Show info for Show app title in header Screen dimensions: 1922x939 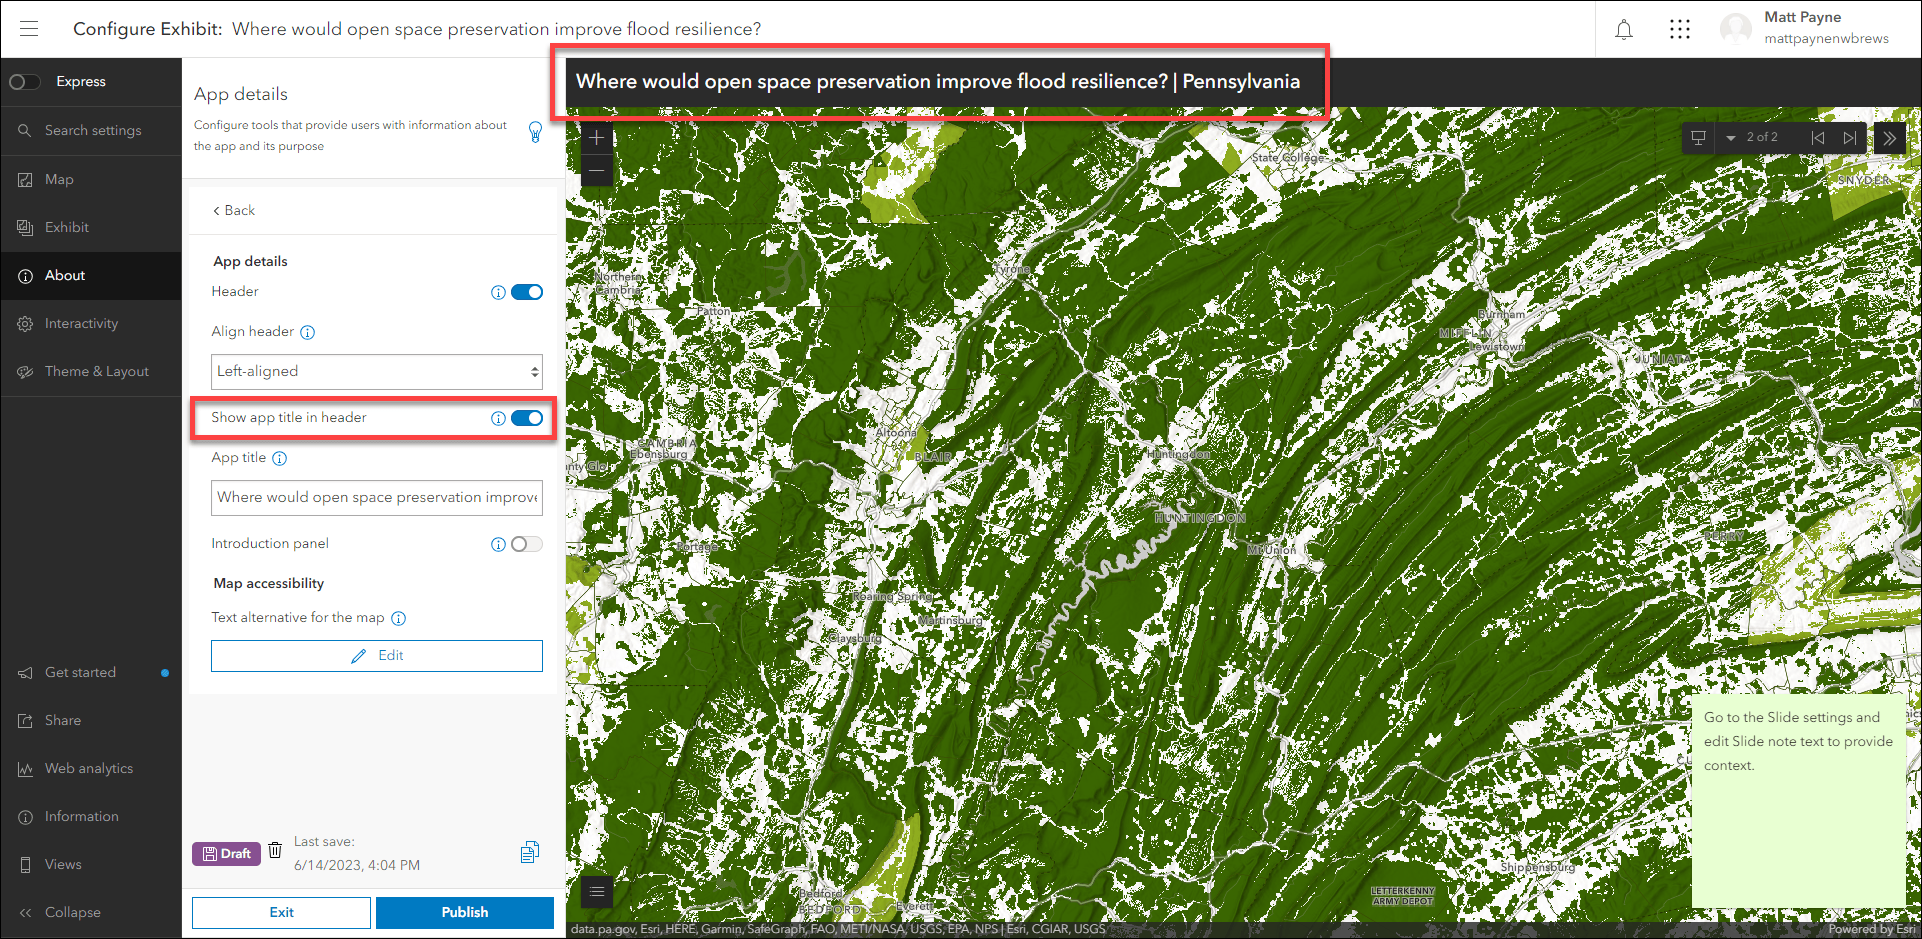pos(498,418)
